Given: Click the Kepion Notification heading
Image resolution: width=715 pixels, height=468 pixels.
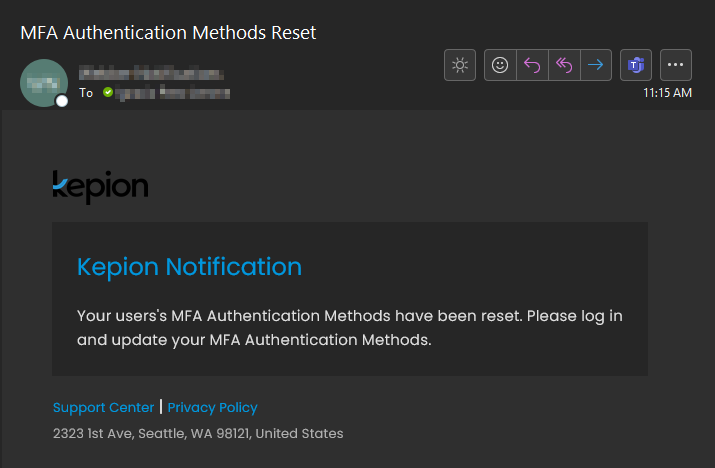Looking at the screenshot, I should [x=189, y=267].
